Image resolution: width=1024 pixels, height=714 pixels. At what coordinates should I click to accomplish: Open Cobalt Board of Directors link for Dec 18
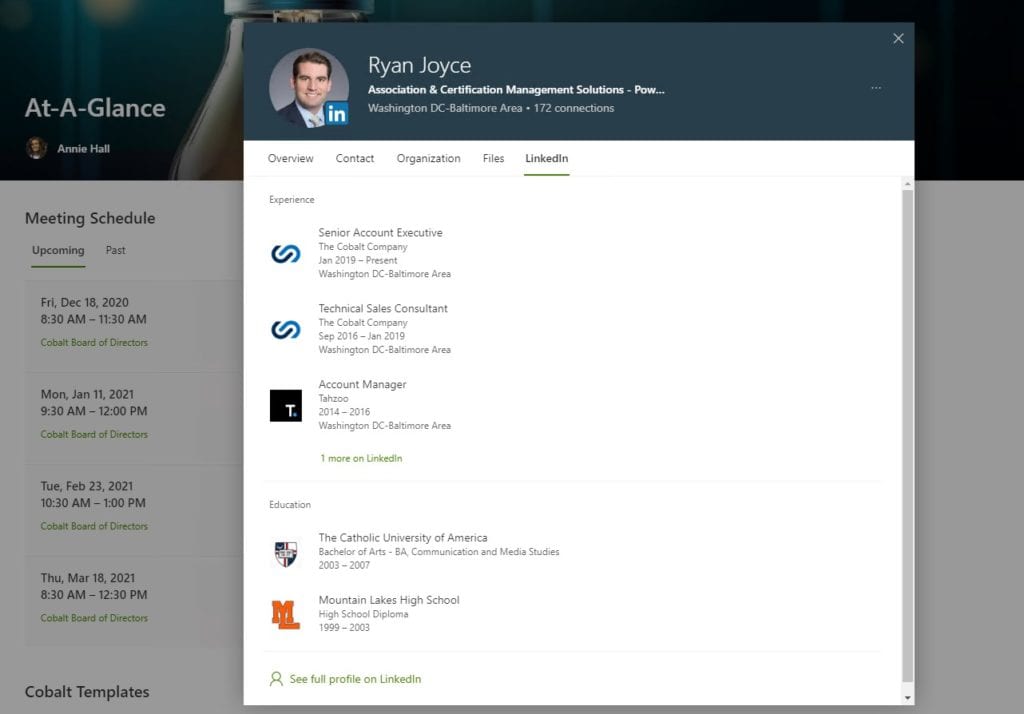click(94, 342)
